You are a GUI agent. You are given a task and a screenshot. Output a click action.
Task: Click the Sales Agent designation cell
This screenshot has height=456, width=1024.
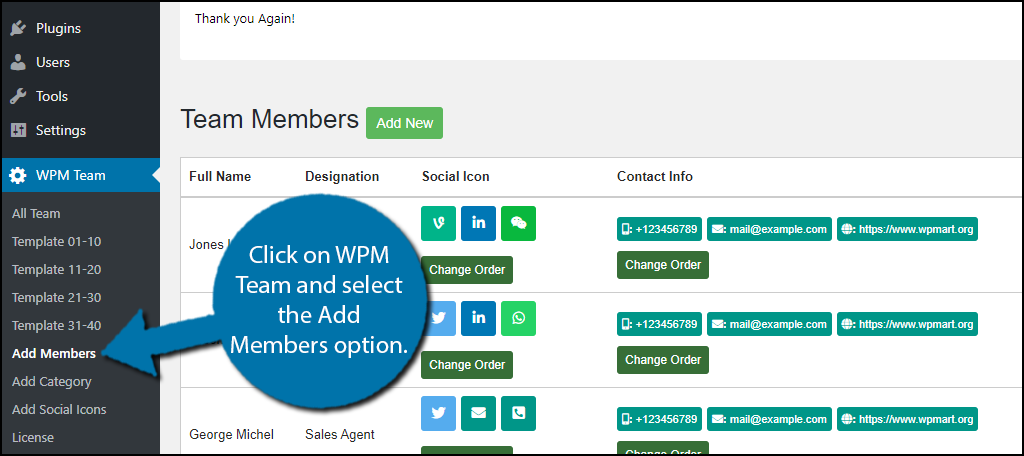(x=340, y=434)
